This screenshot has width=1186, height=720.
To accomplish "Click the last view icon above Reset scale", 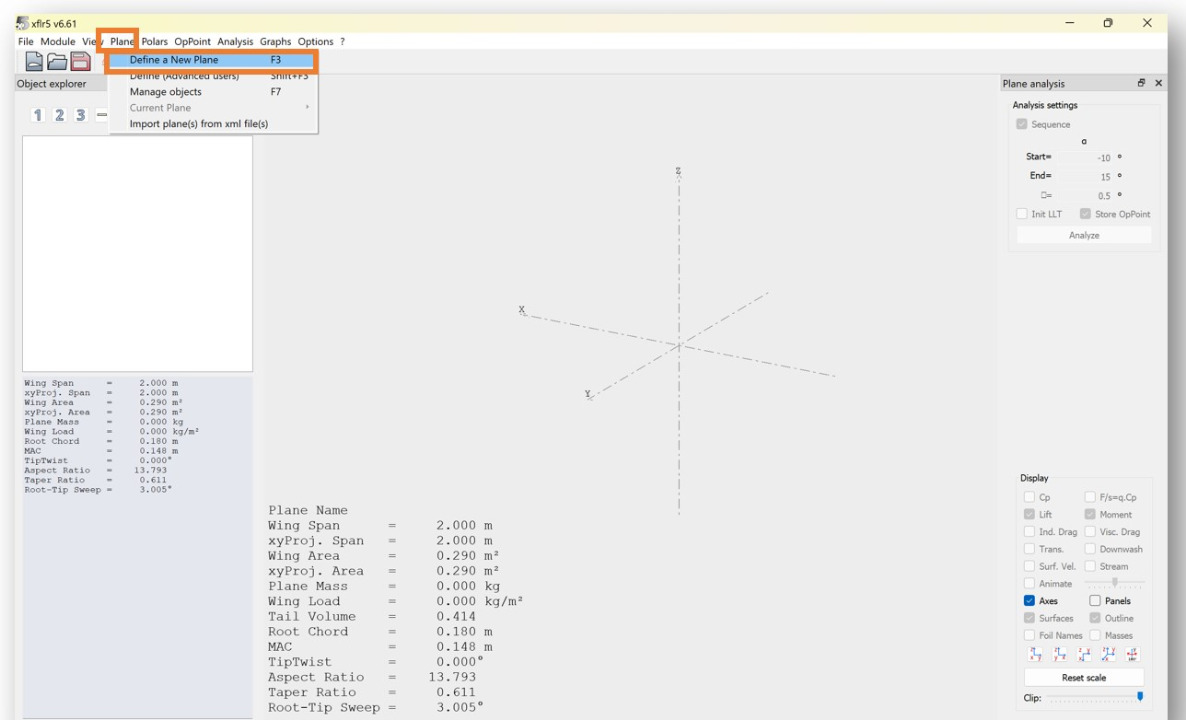I will pos(1132,655).
